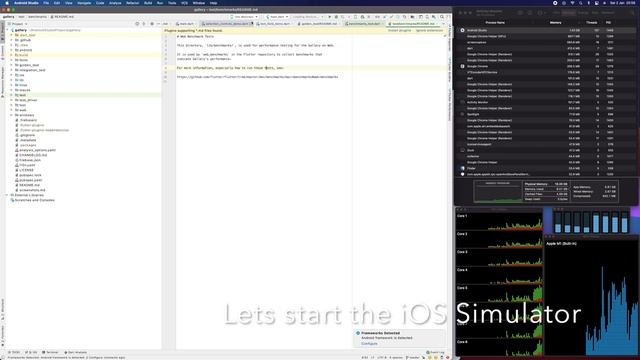The height and width of the screenshot is (360, 640).
Task: Hide the Project panel with minus icon
Action: pos(158,24)
